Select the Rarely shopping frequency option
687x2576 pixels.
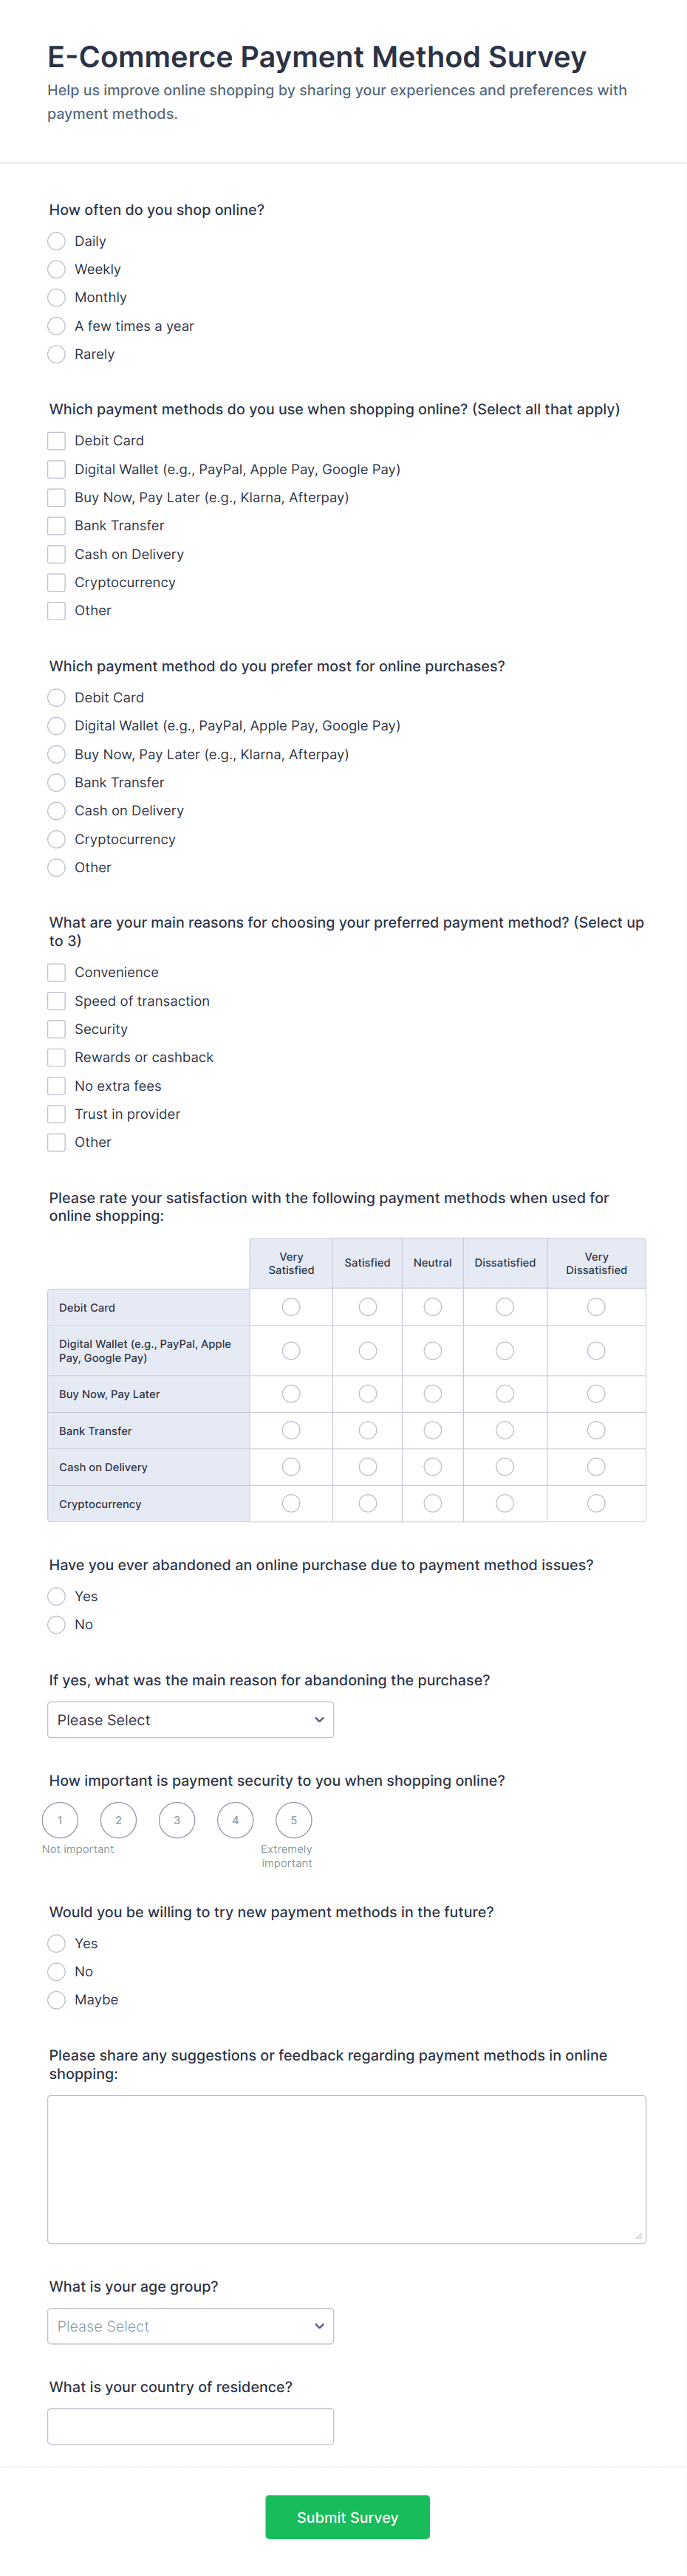coord(57,354)
